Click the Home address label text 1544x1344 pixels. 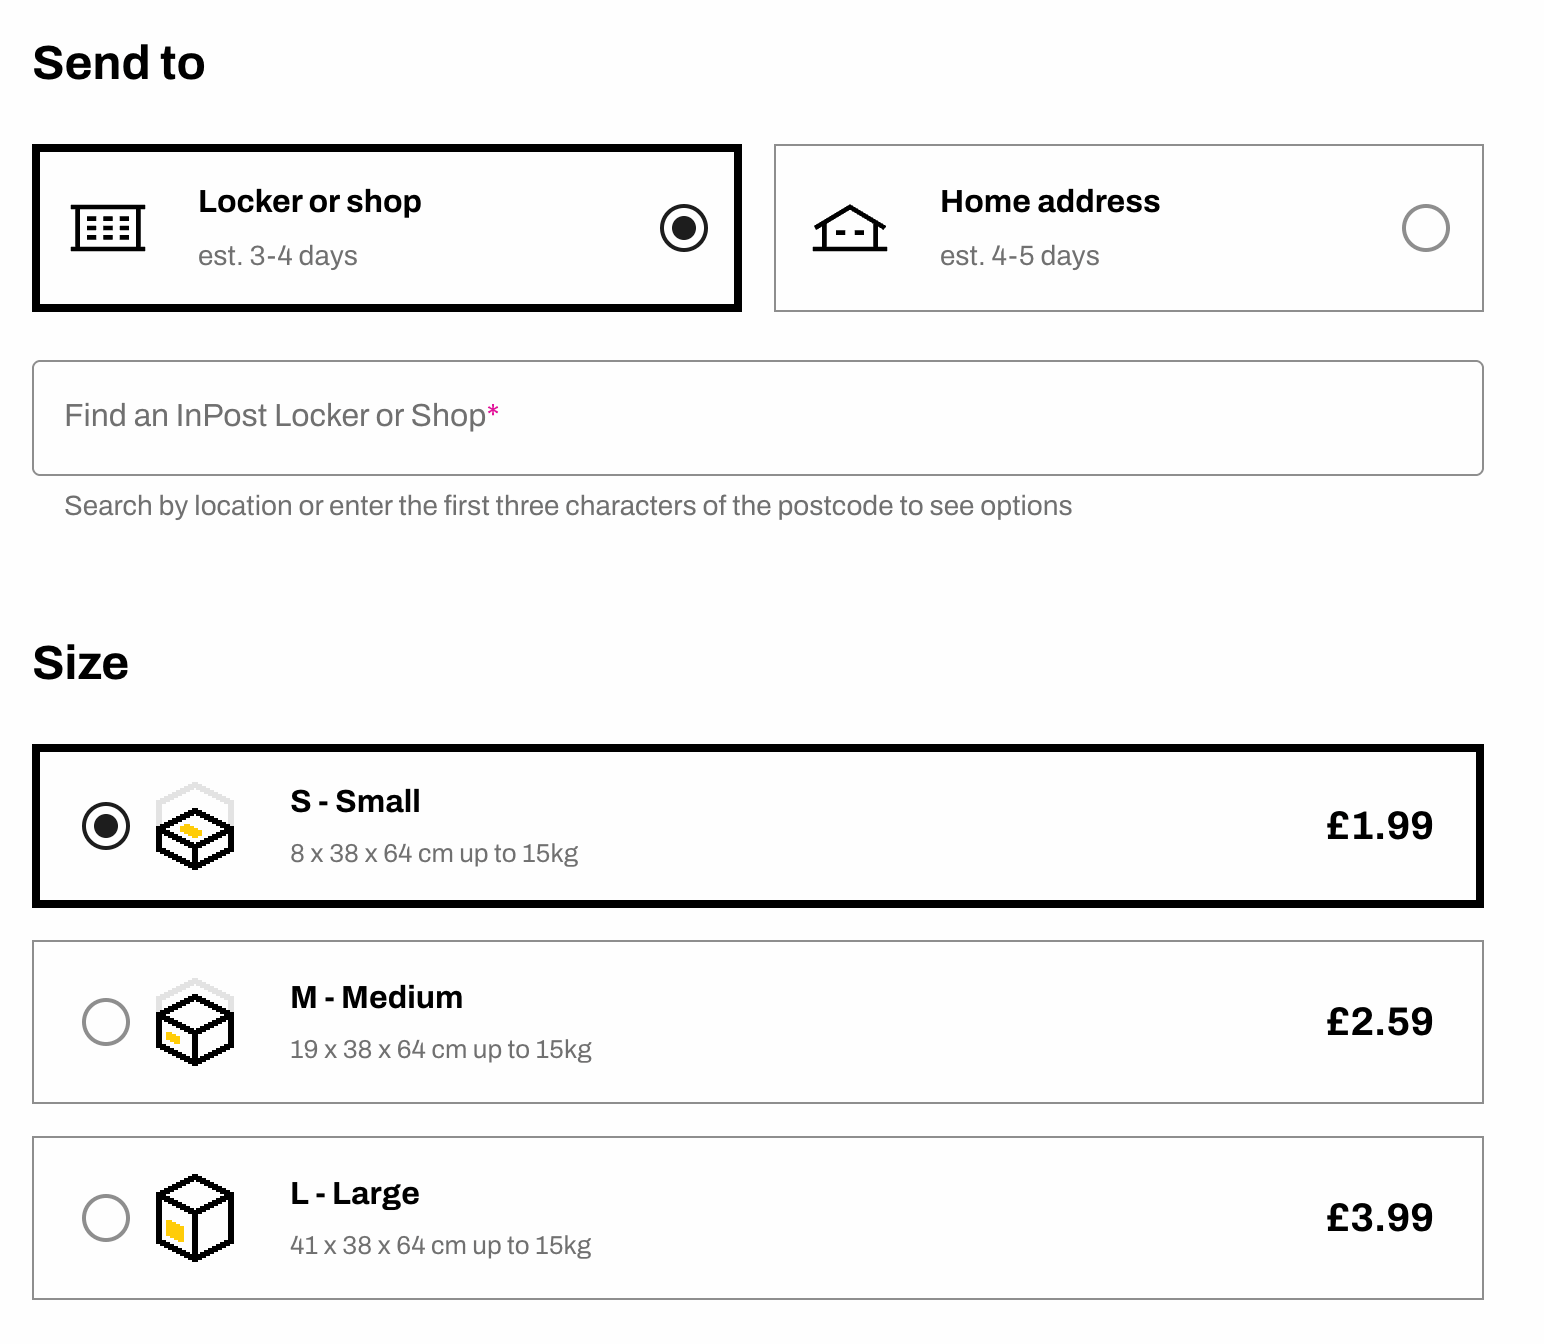click(1050, 201)
